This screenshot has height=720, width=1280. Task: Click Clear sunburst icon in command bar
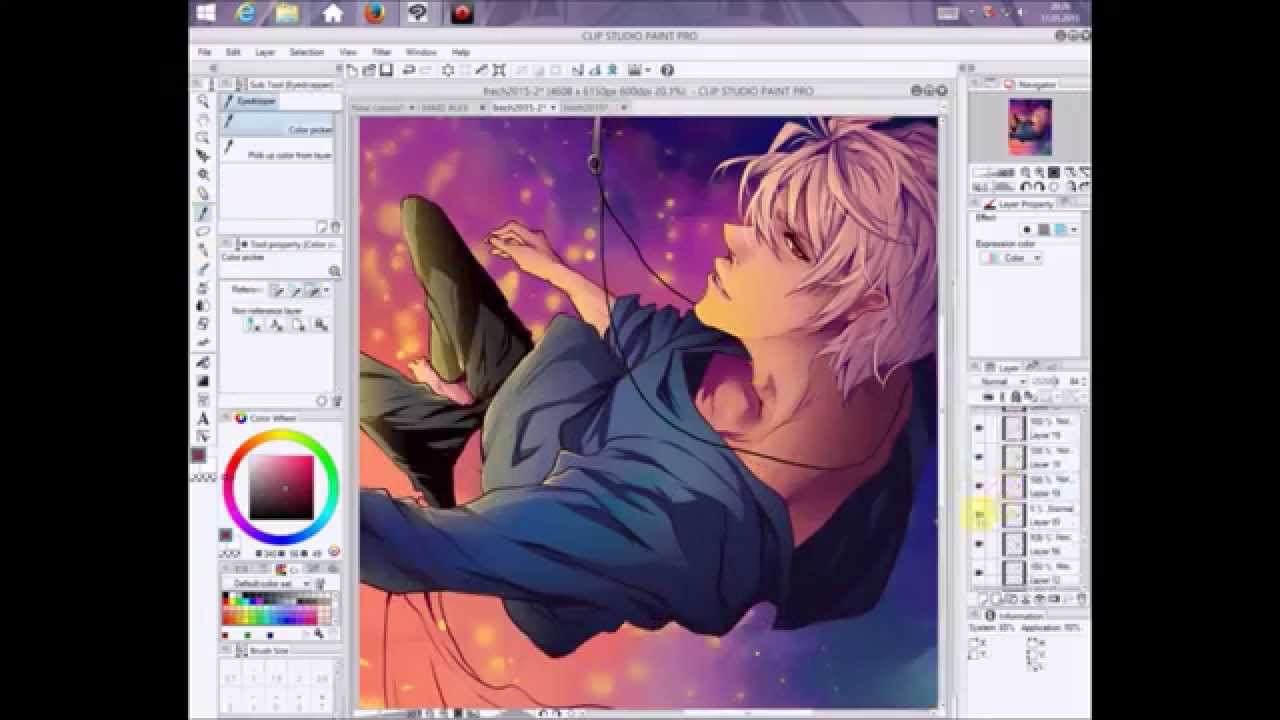448,70
